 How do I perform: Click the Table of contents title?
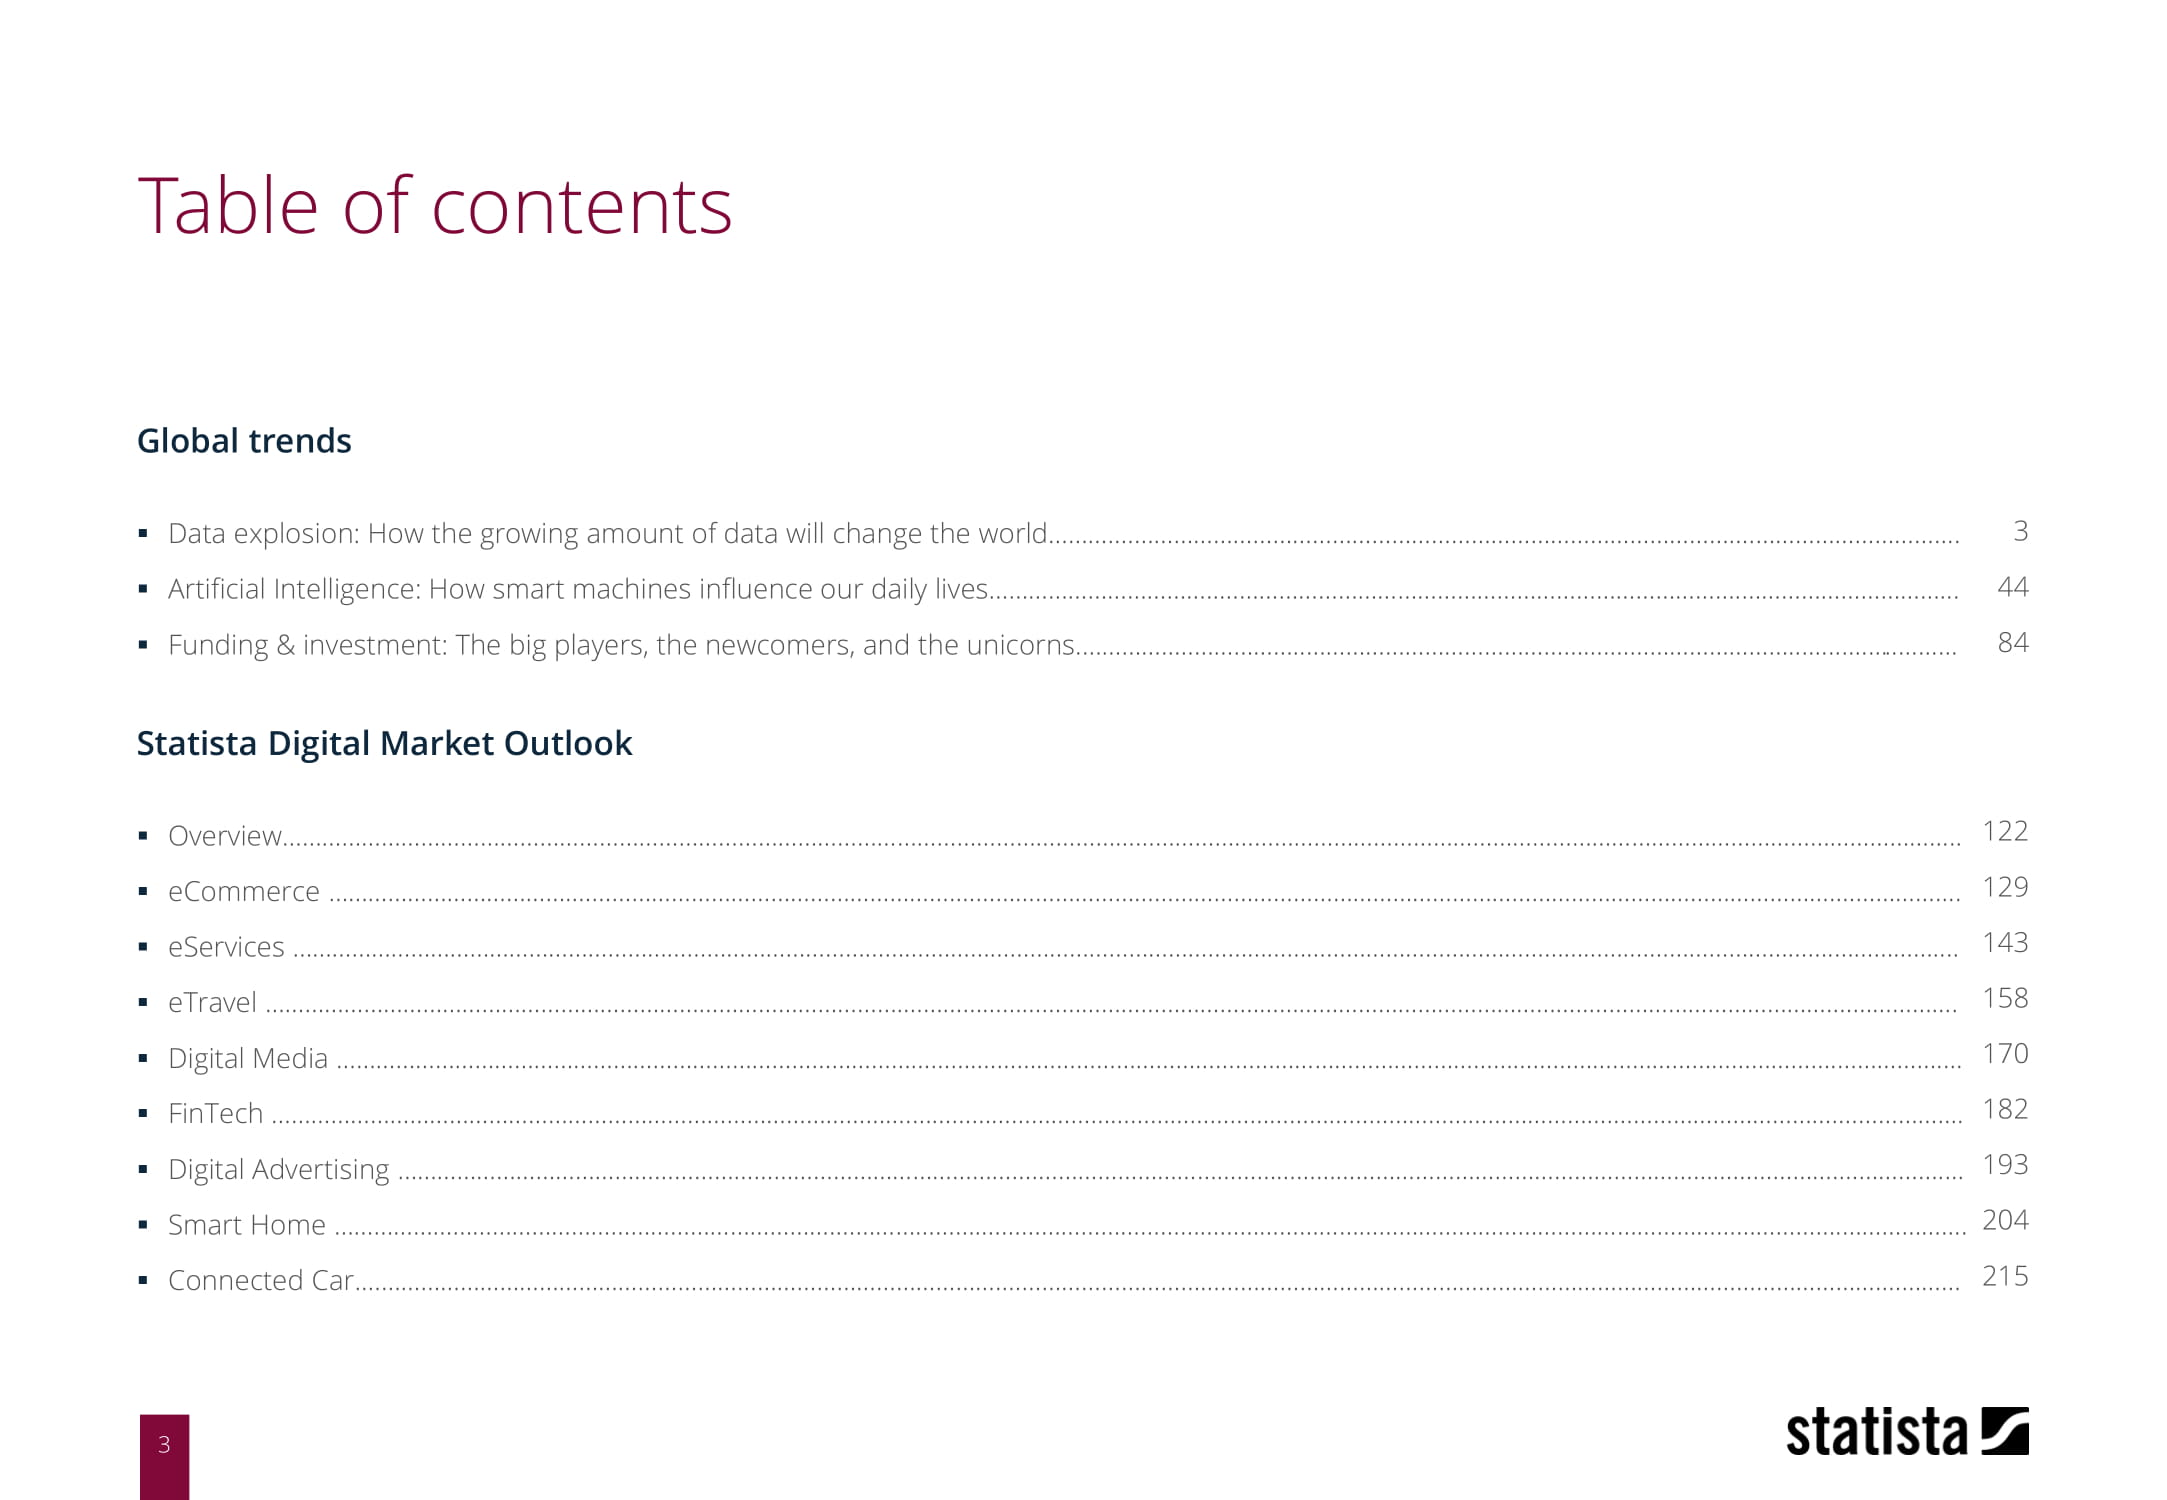(x=434, y=206)
